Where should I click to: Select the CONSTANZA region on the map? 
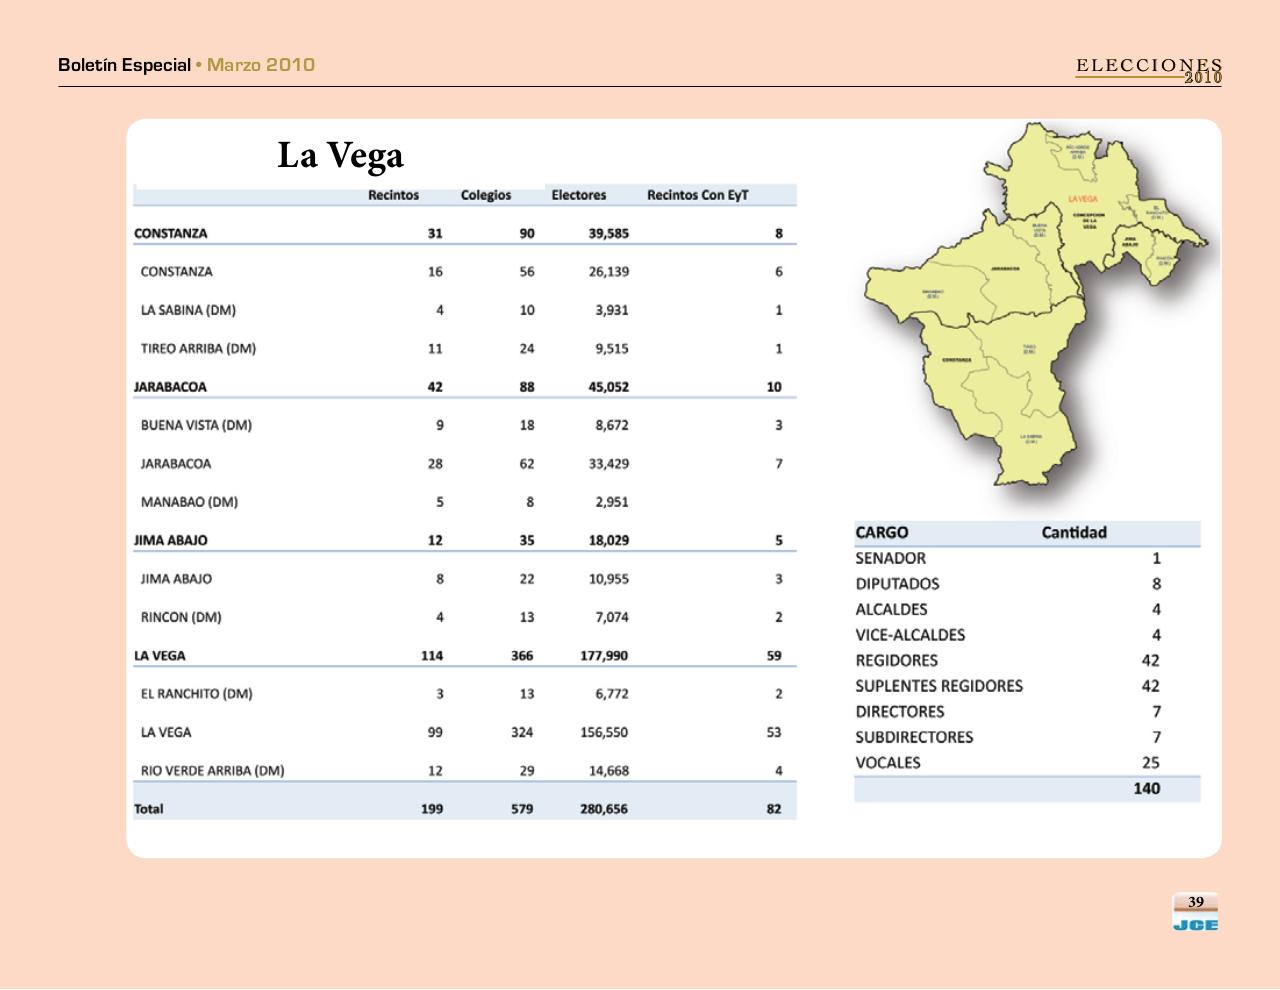point(955,360)
